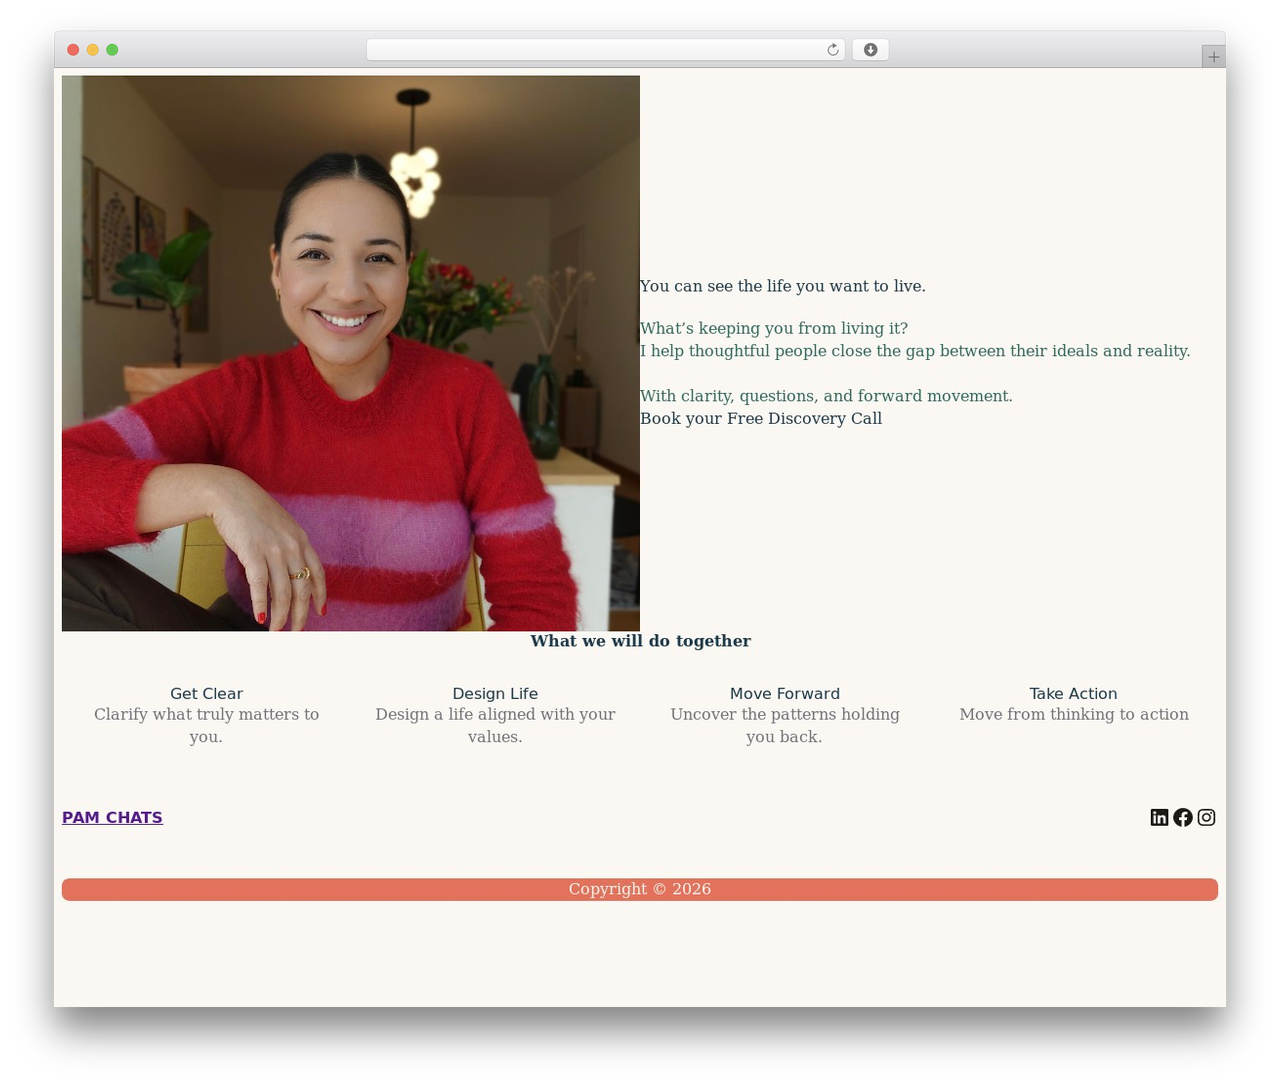The width and height of the screenshot is (1280, 1084).
Task: Click the portrait photo of the woman
Action: 351,353
